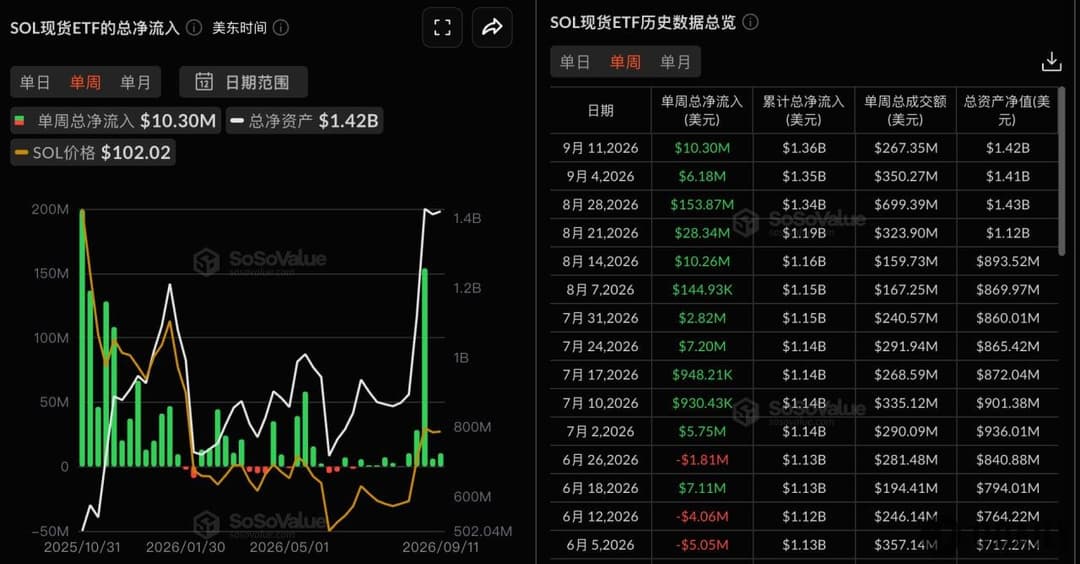Open fullscreen chart view icon

442,28
